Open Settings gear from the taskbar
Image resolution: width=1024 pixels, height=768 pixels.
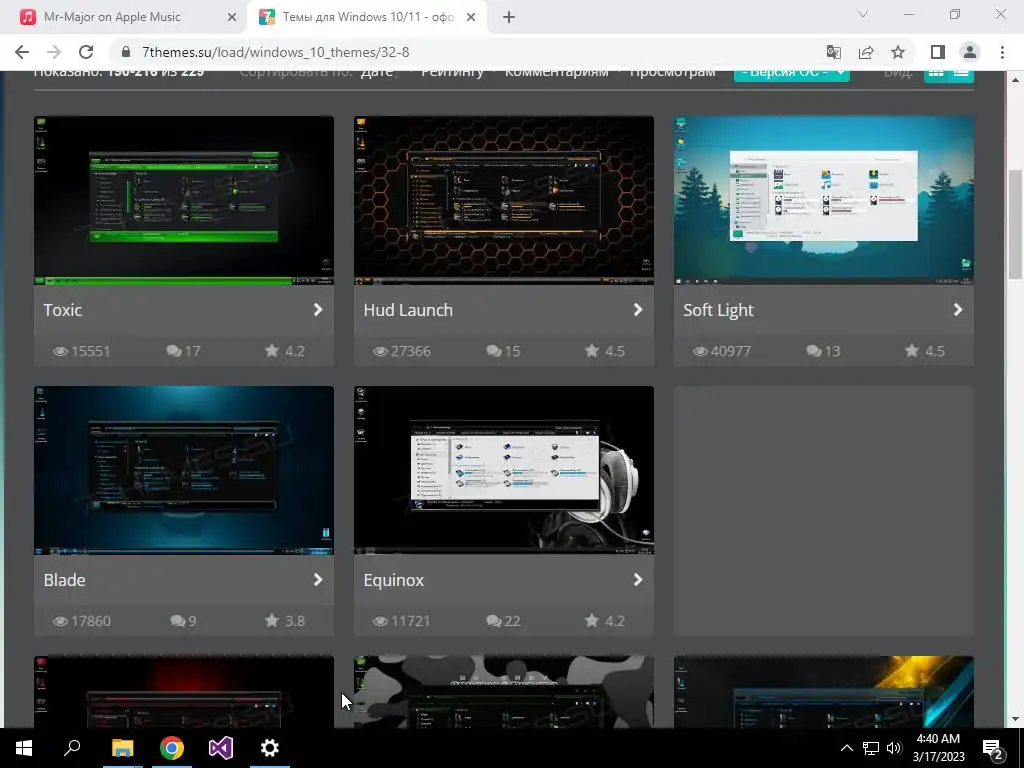(270, 748)
